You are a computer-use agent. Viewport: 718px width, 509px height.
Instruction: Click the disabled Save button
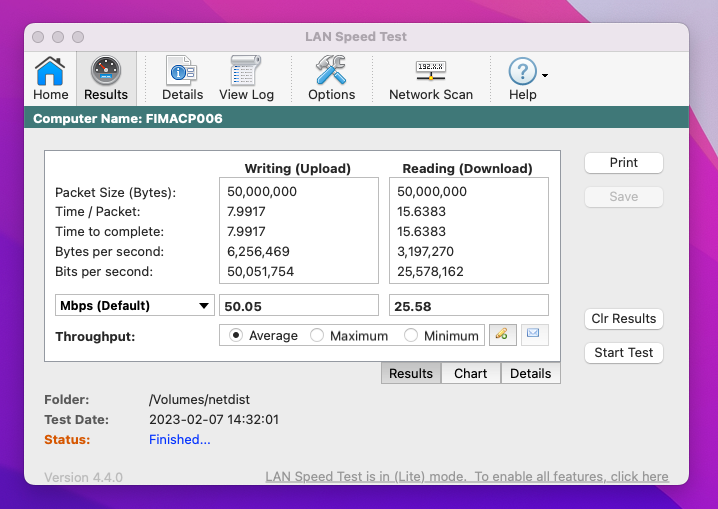coord(624,197)
